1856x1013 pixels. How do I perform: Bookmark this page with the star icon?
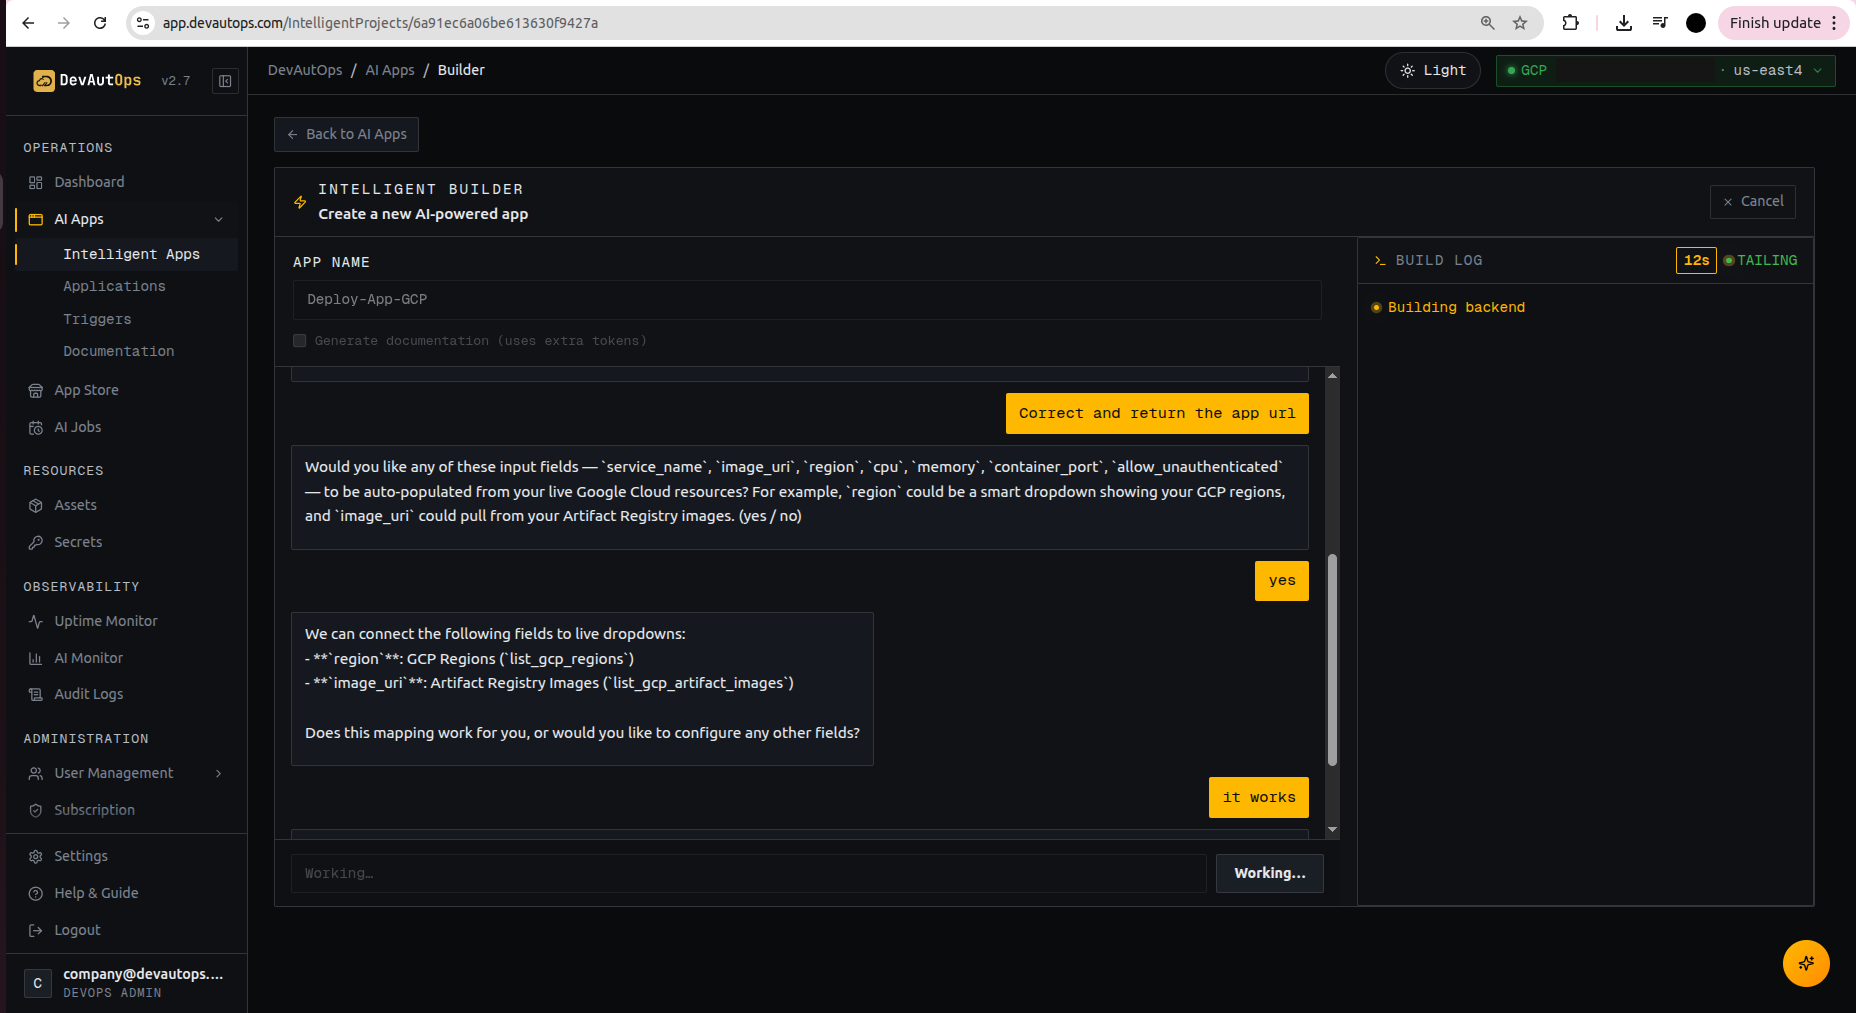[x=1520, y=23]
